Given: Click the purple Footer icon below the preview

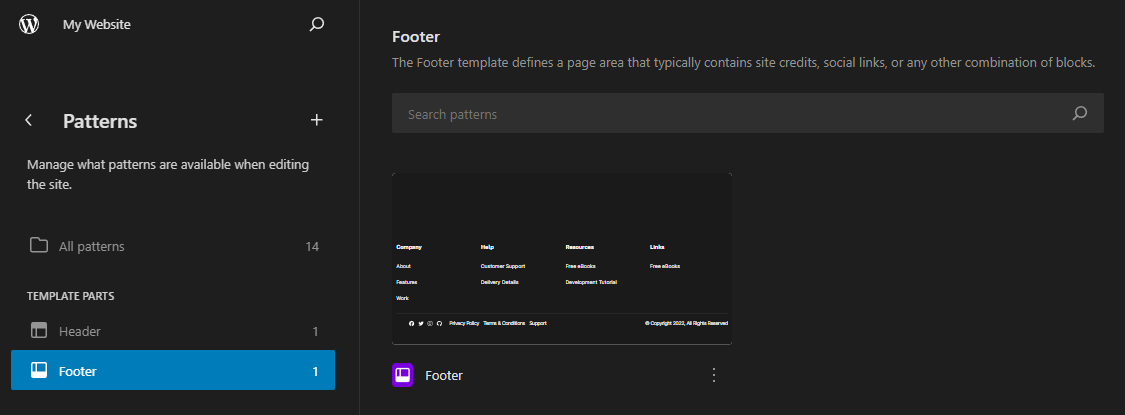Looking at the screenshot, I should 403,375.
